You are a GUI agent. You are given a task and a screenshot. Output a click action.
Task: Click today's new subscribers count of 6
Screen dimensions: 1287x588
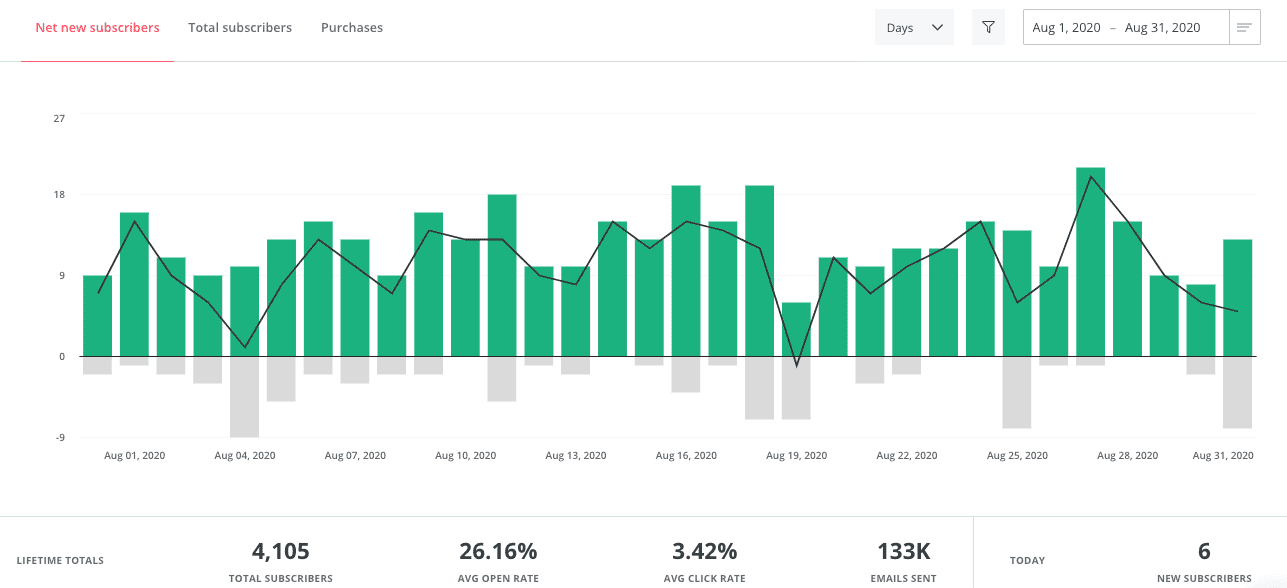coord(1204,551)
